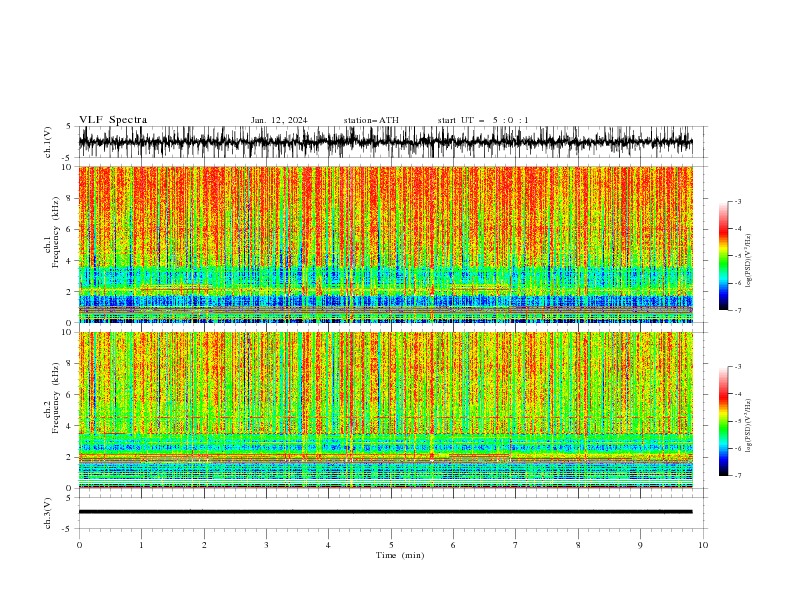Click time axis tick label '0'
The height and width of the screenshot is (612, 792).
[x=79, y=545]
